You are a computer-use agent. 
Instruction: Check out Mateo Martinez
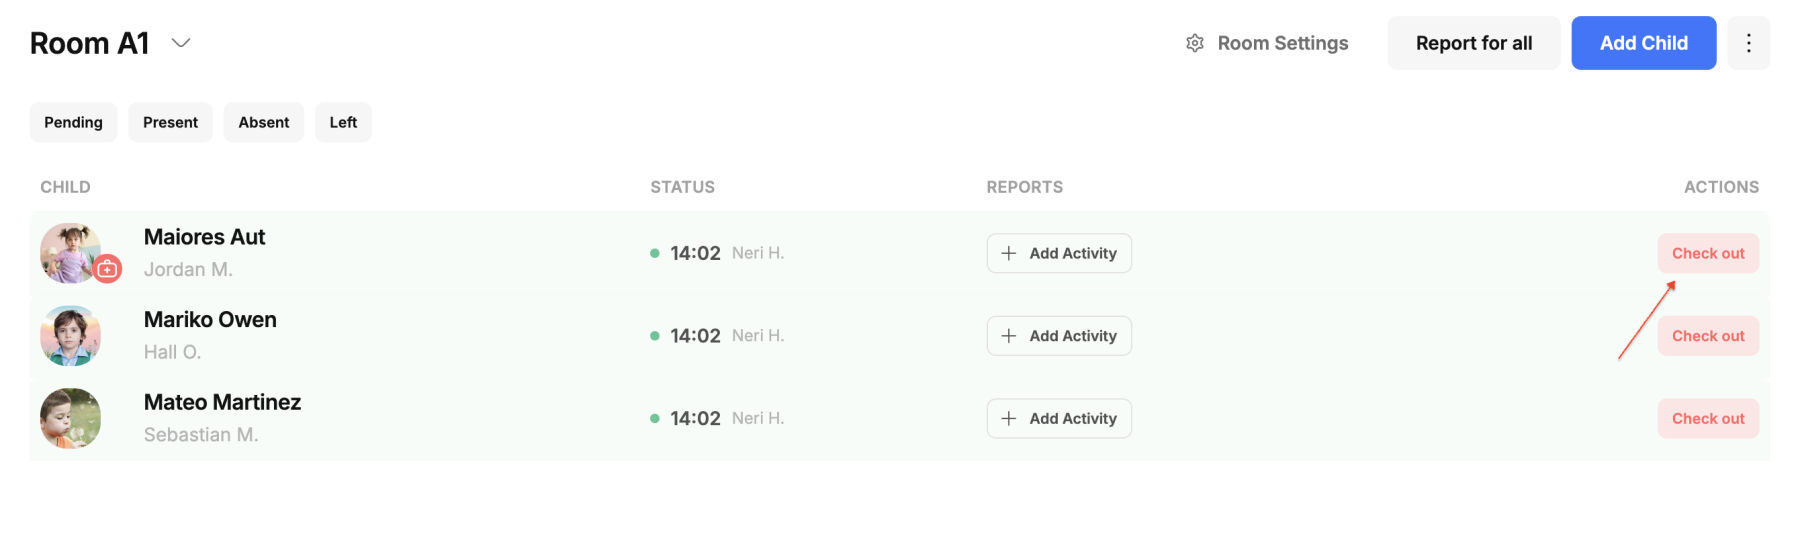1708,418
